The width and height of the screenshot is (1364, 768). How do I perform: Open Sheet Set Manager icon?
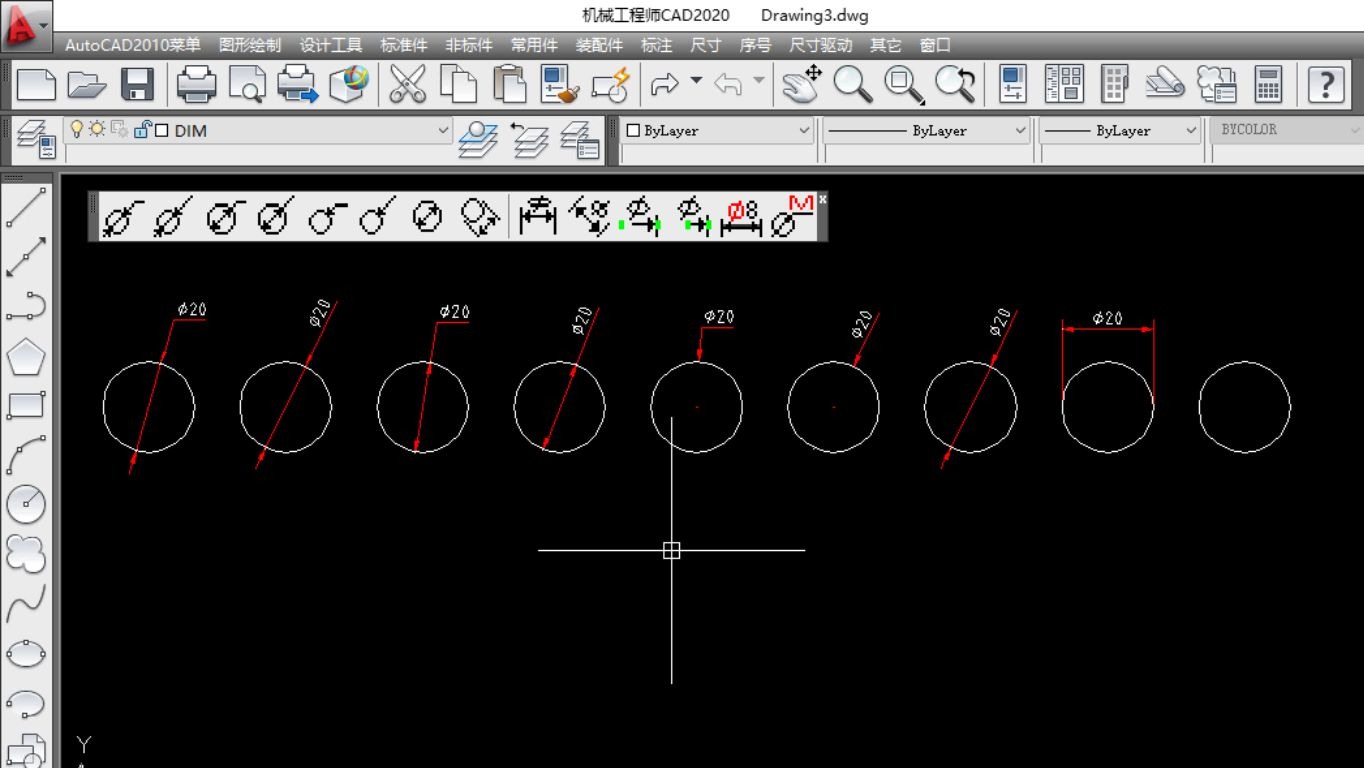coord(1165,84)
